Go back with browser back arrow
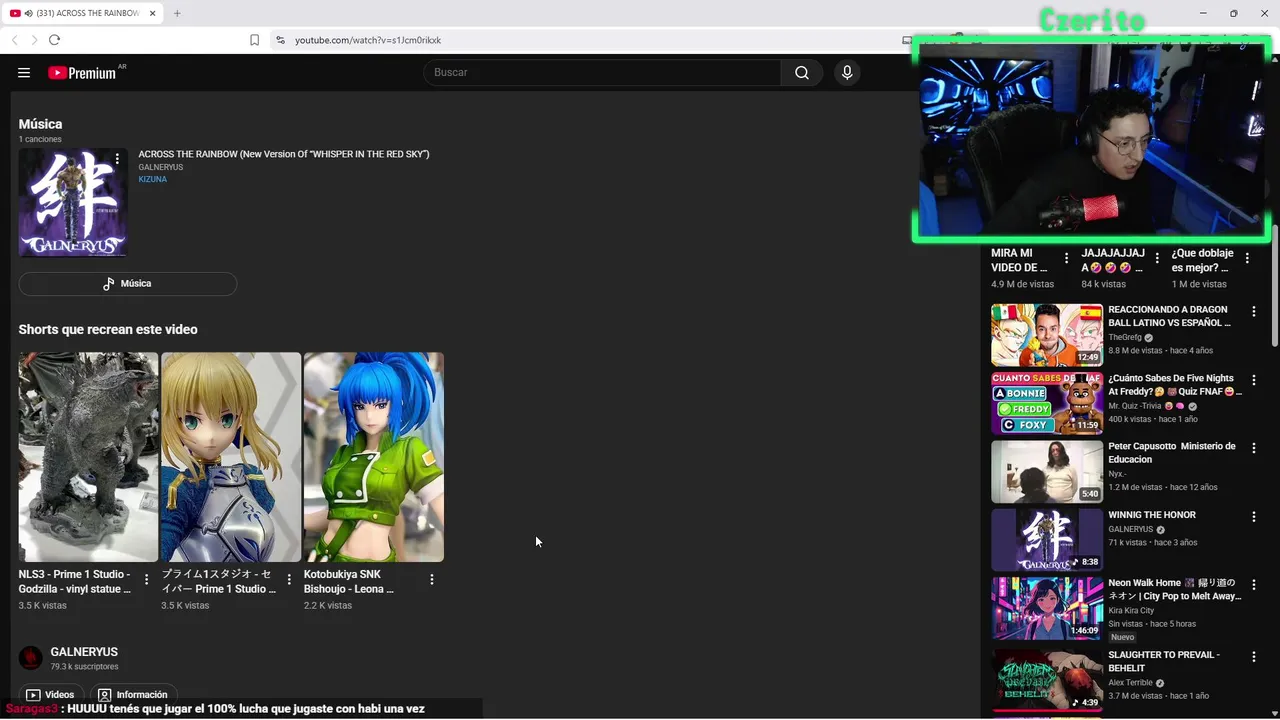 tap(14, 40)
